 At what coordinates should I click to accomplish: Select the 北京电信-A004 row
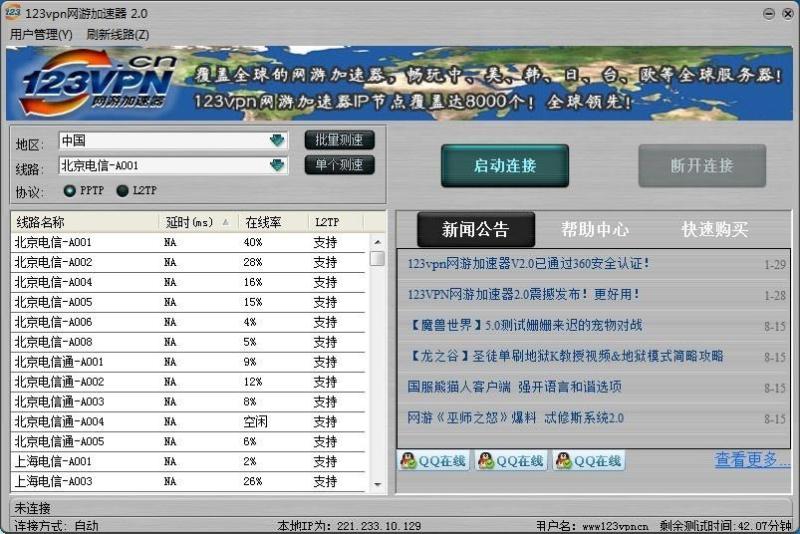tap(188, 282)
